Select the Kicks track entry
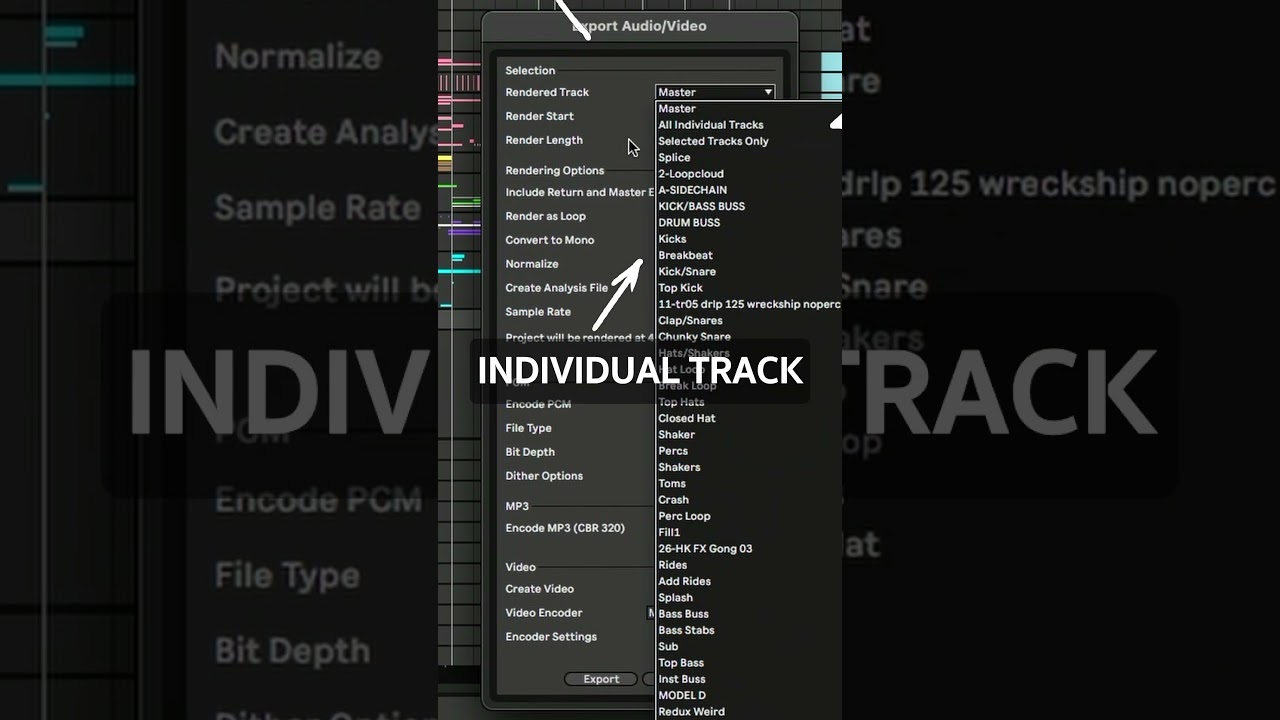 (672, 239)
